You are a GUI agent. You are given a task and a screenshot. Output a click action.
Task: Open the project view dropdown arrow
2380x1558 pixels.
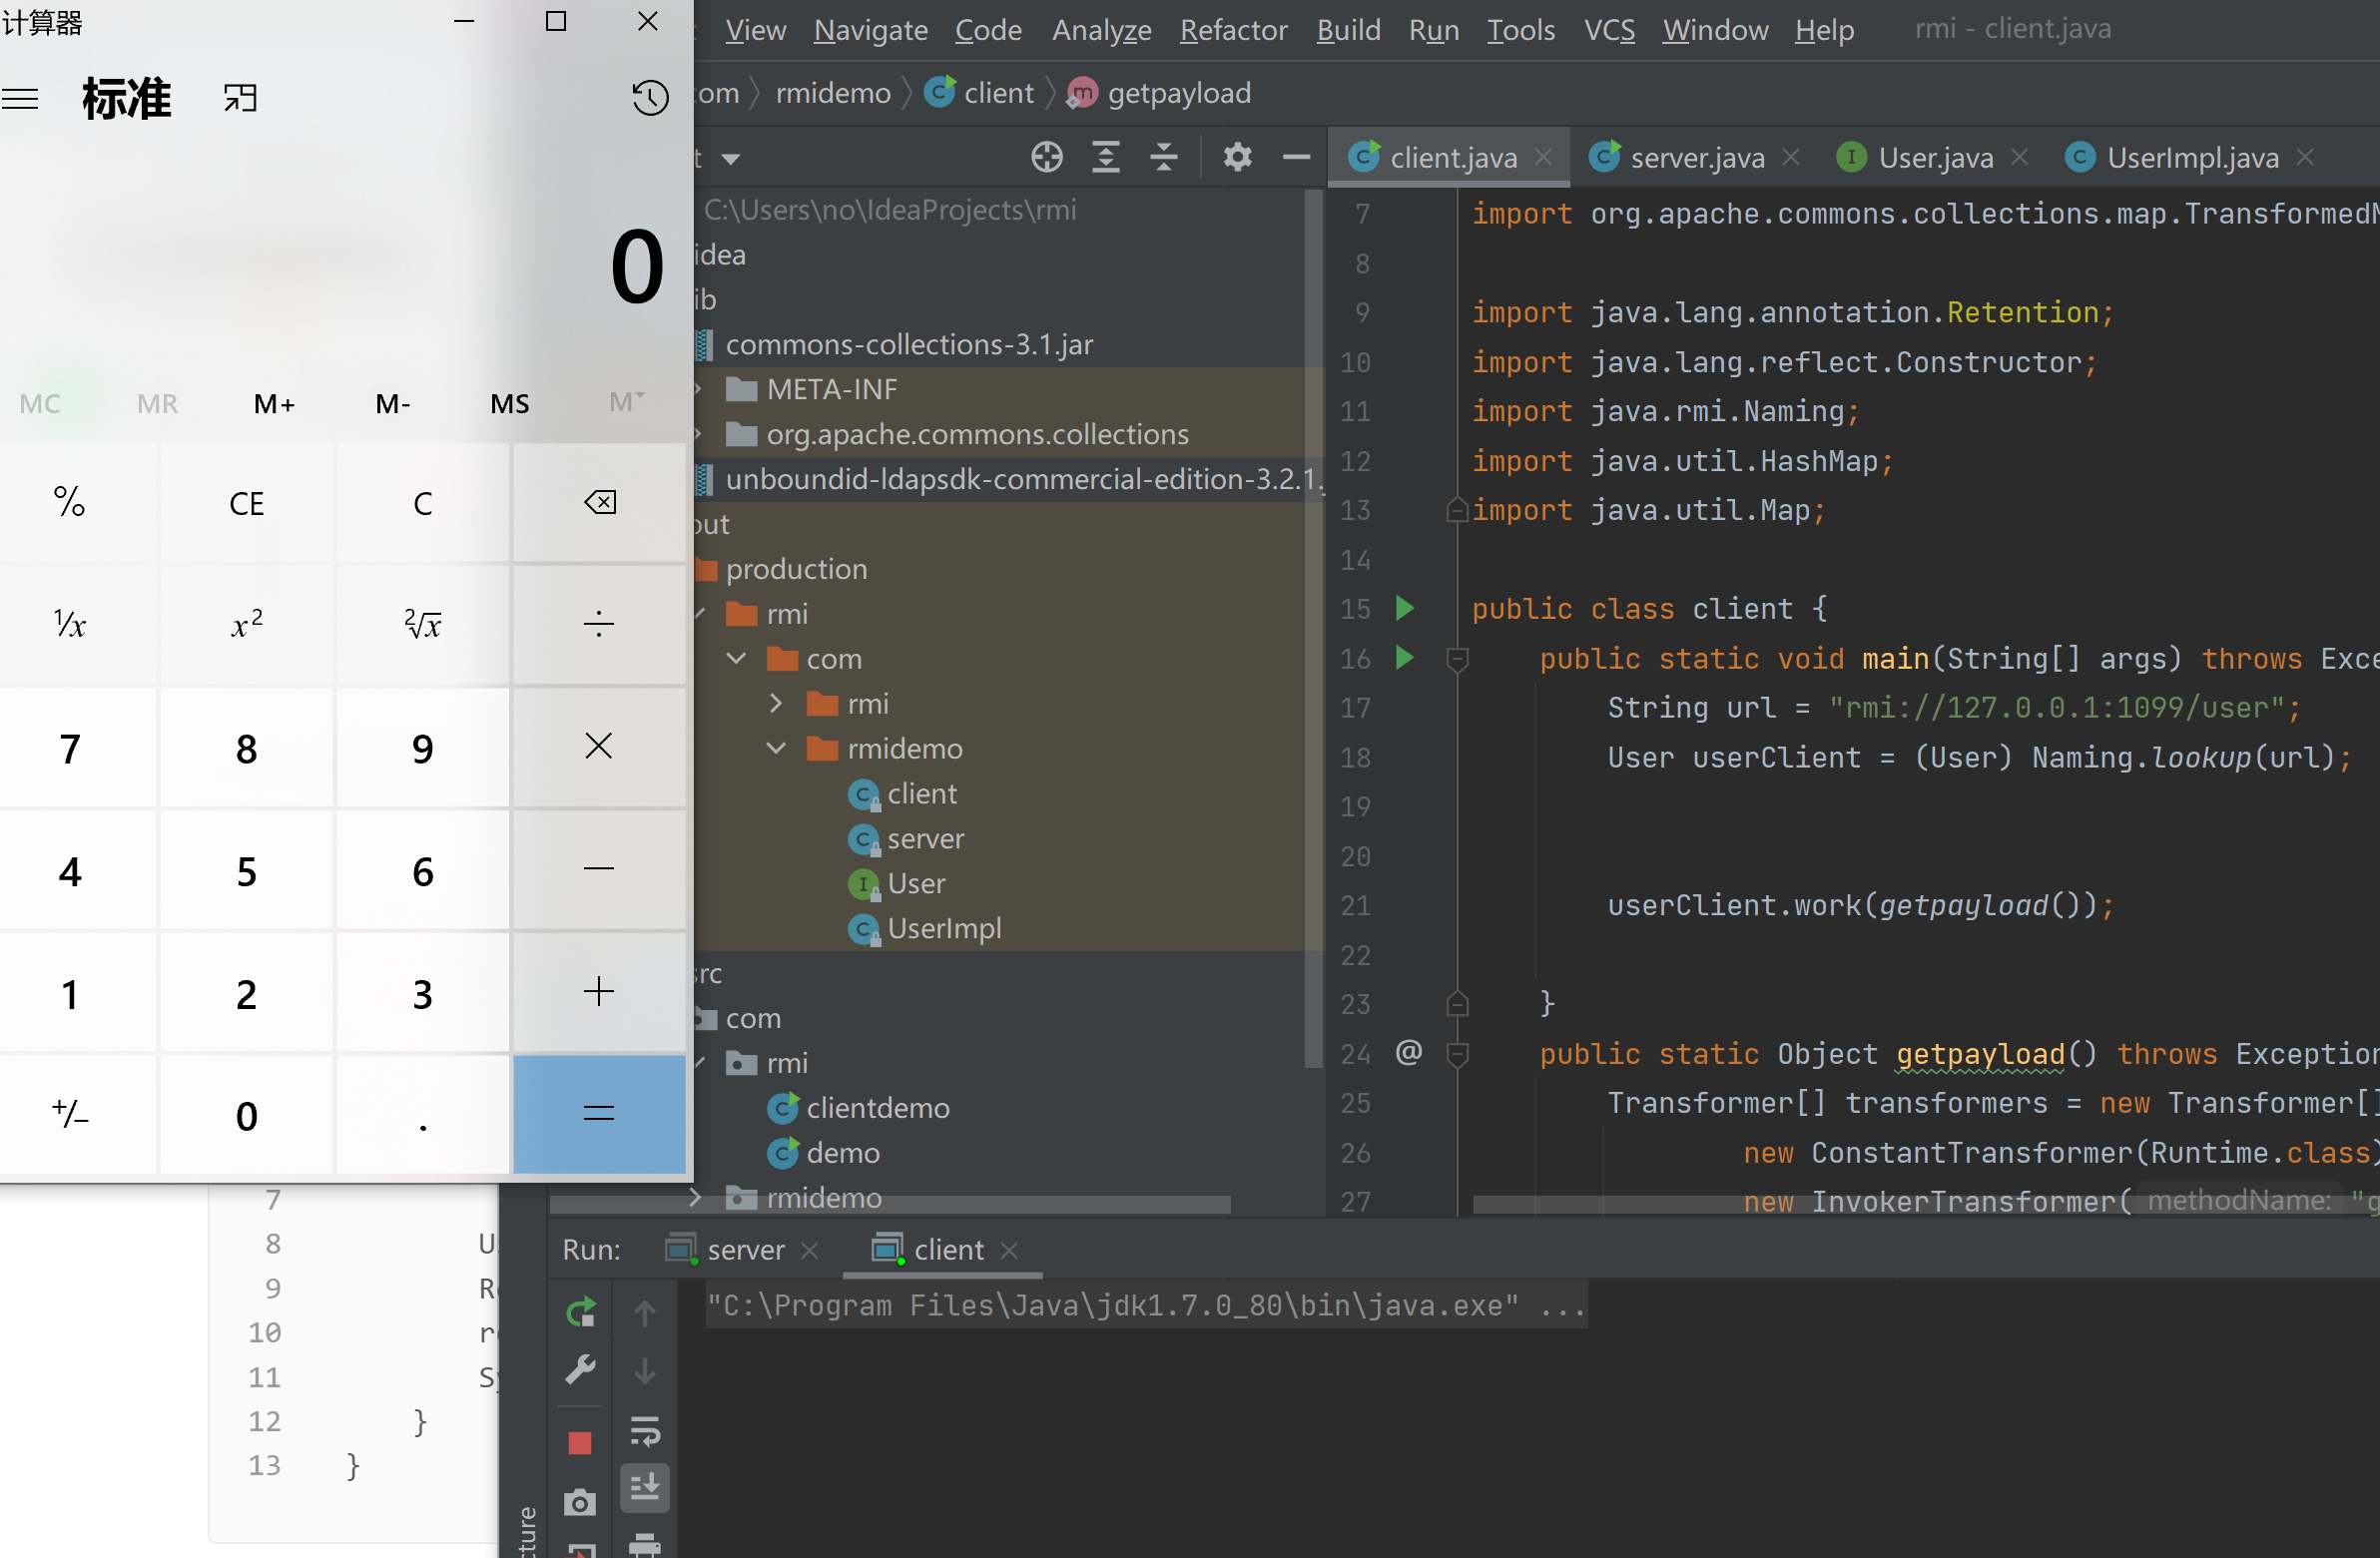coord(731,159)
